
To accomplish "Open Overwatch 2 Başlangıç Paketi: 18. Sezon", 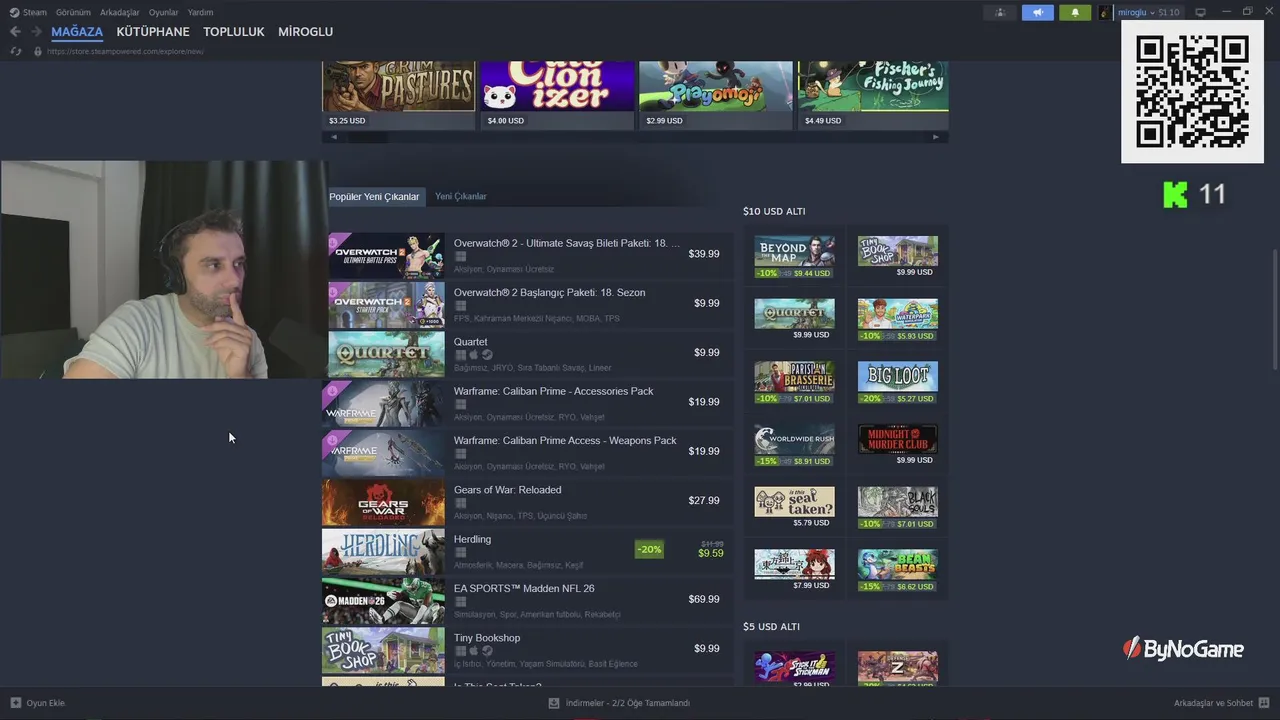I will coord(526,304).
